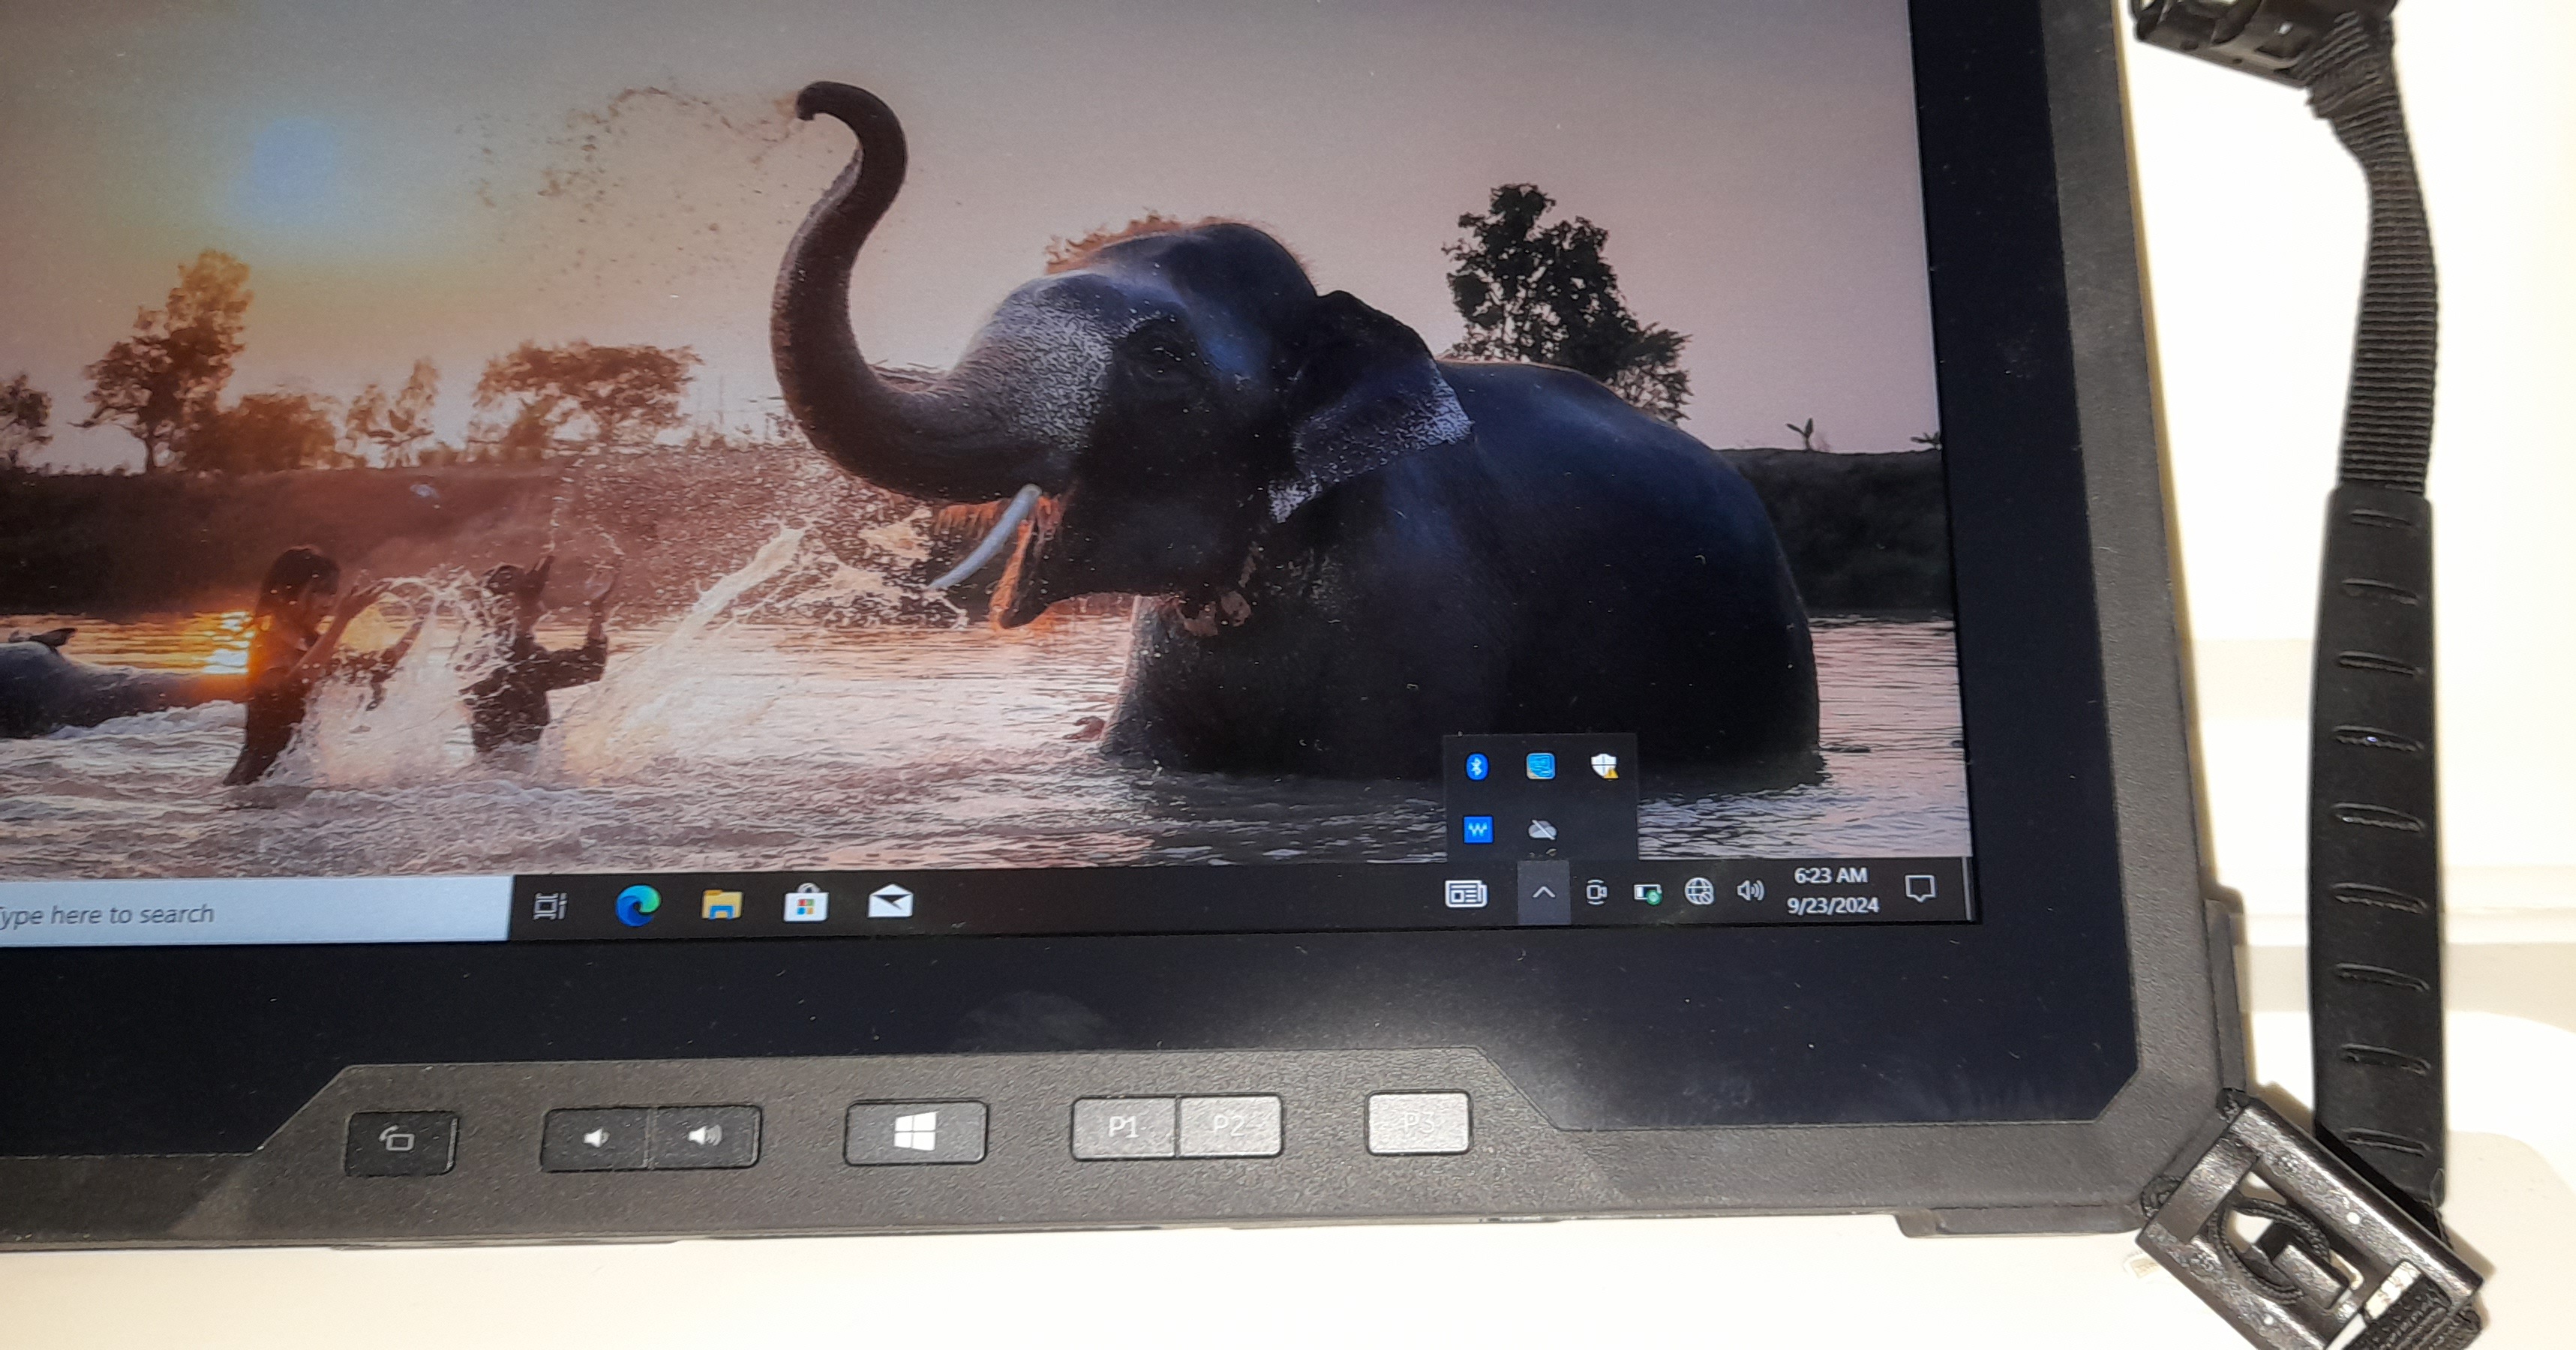
Task: Collapse the hidden icons chevron
Action: pyautogui.click(x=1544, y=892)
